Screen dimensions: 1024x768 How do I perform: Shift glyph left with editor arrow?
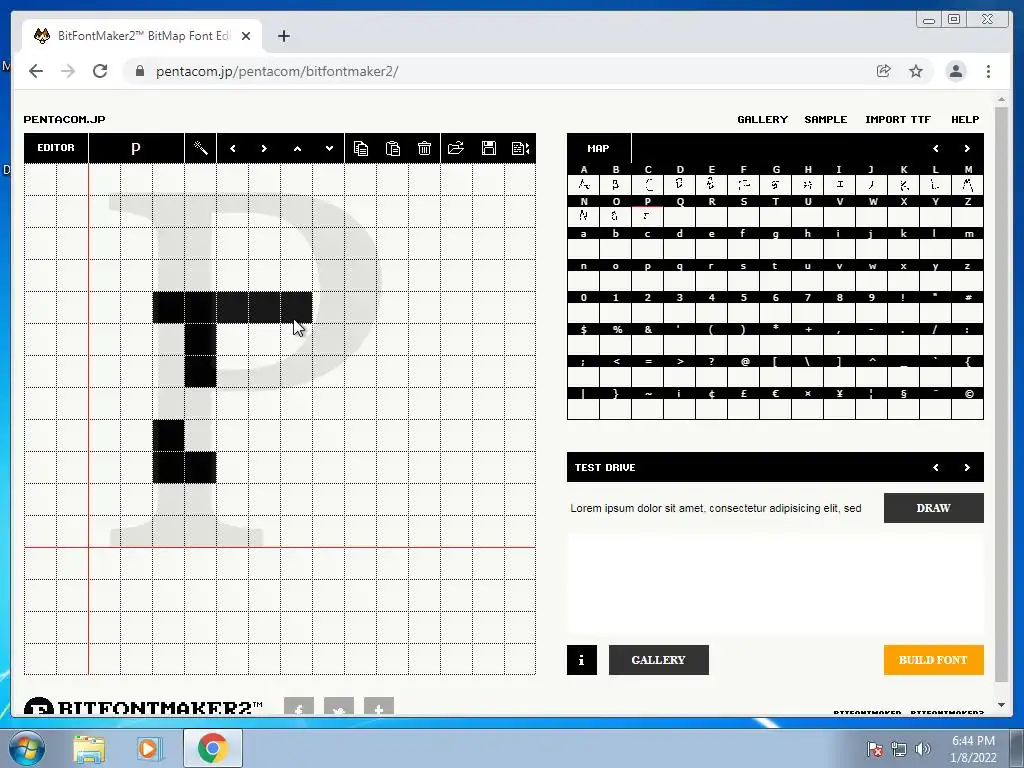(232, 148)
